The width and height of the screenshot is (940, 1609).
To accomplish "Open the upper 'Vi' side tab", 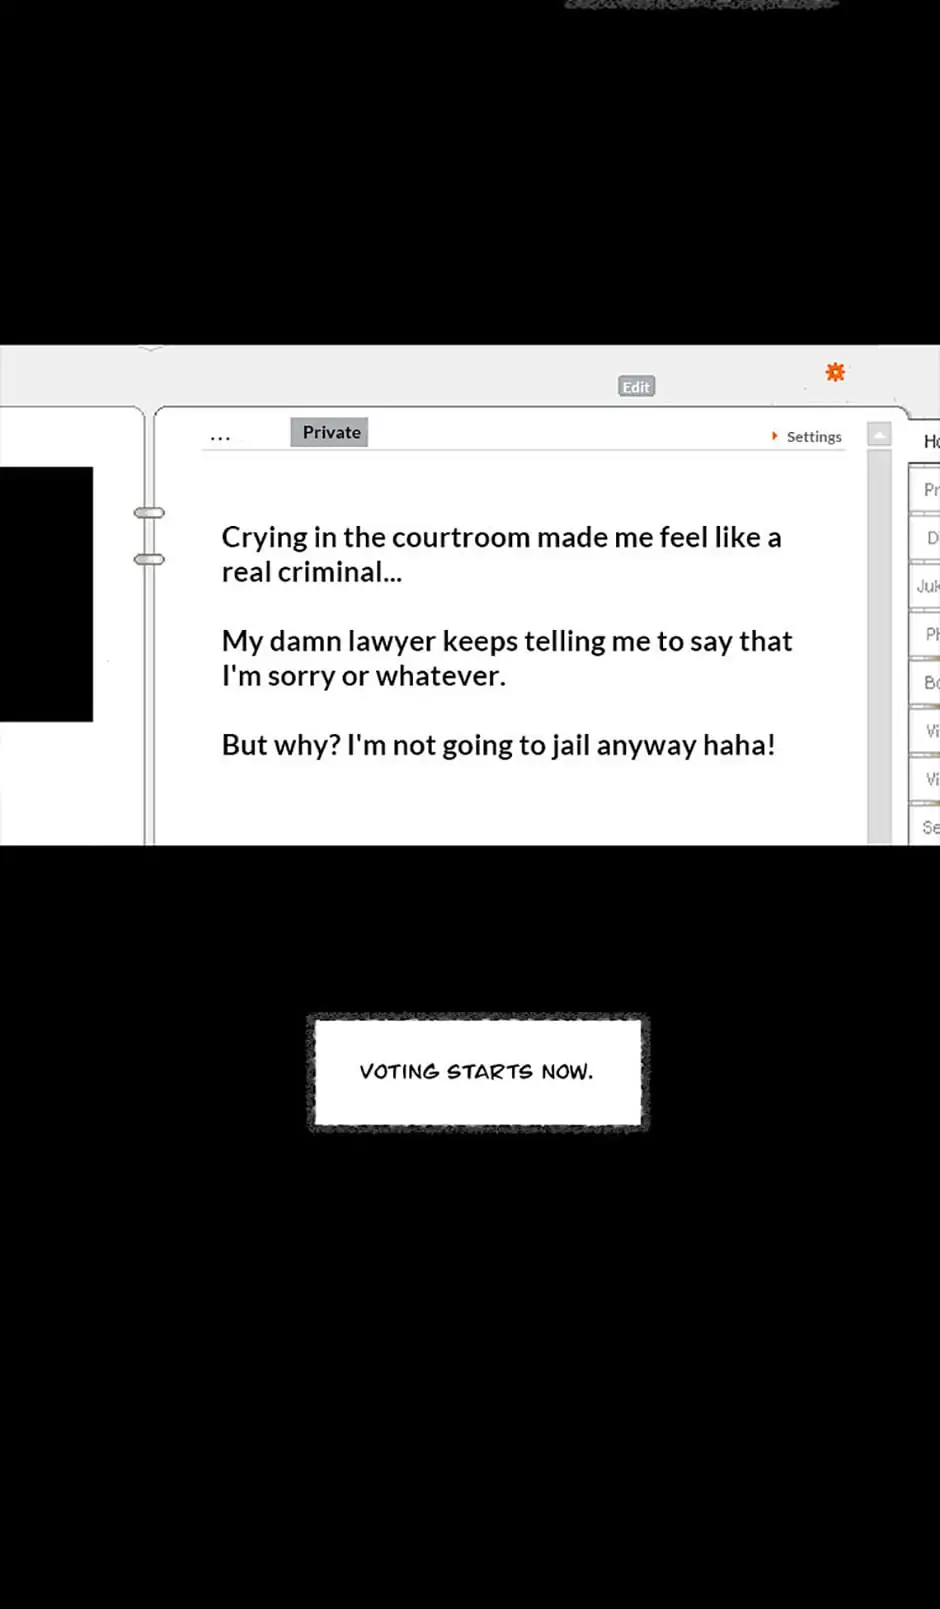I will [929, 731].
